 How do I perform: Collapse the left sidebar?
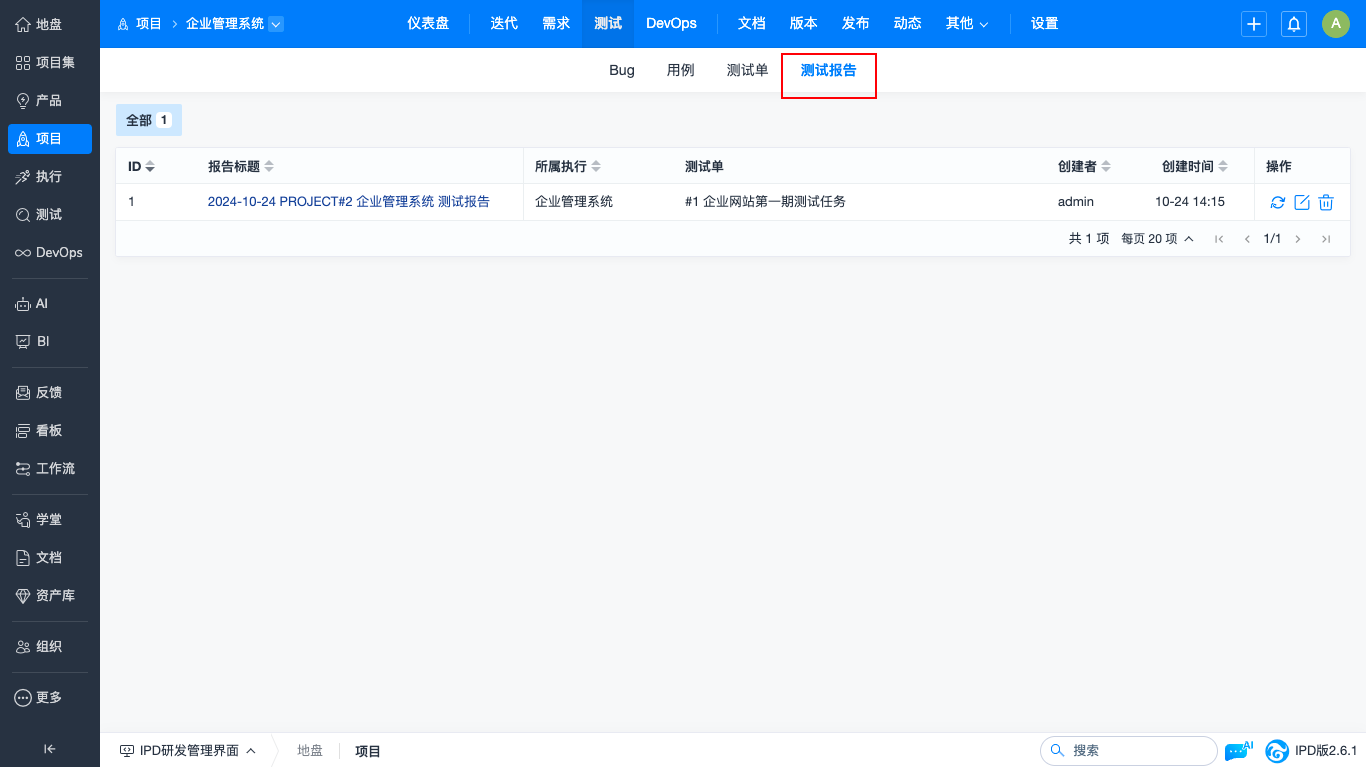pyautogui.click(x=50, y=749)
